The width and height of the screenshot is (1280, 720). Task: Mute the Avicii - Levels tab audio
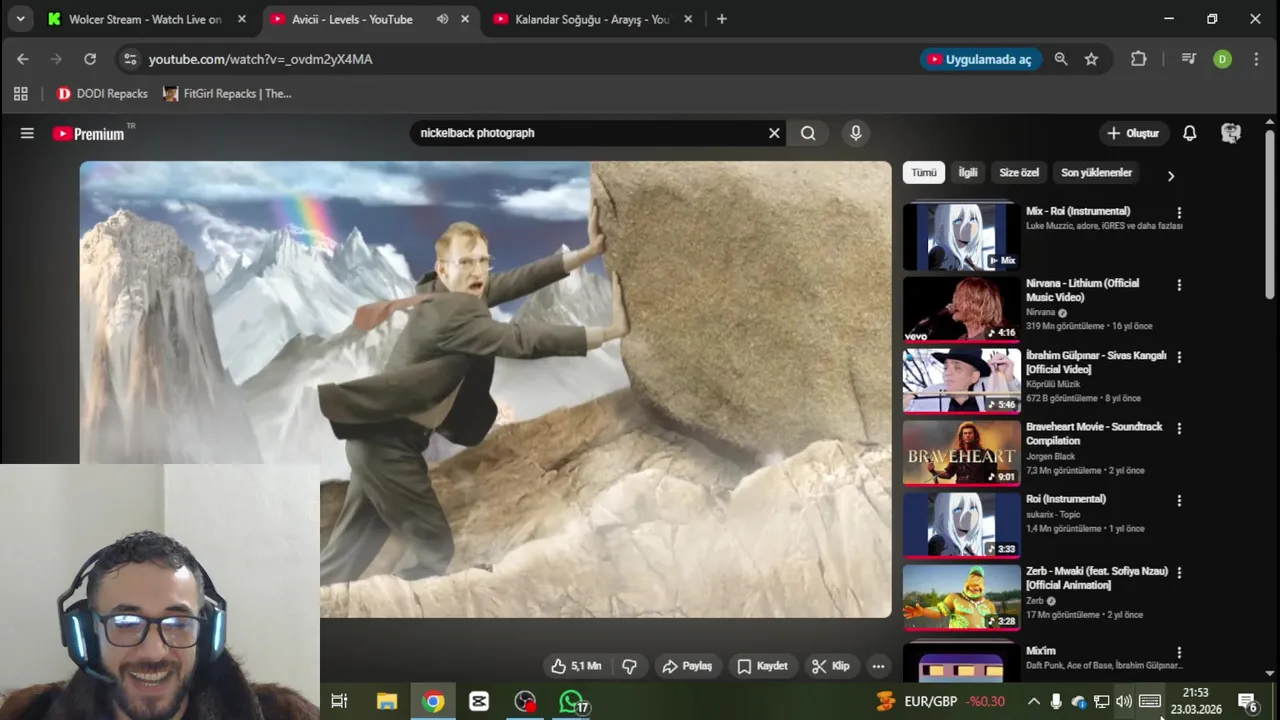point(442,19)
